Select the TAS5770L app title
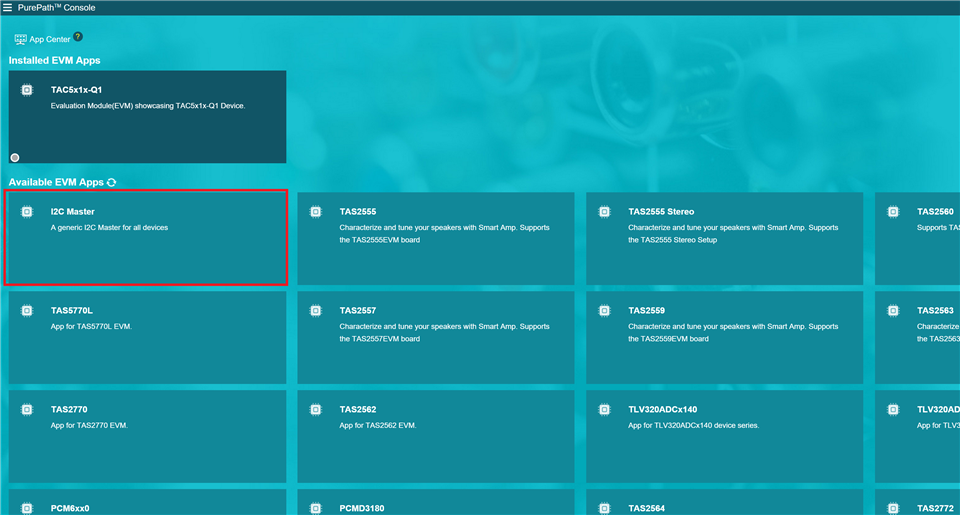The width and height of the screenshot is (960, 515). pos(72,310)
